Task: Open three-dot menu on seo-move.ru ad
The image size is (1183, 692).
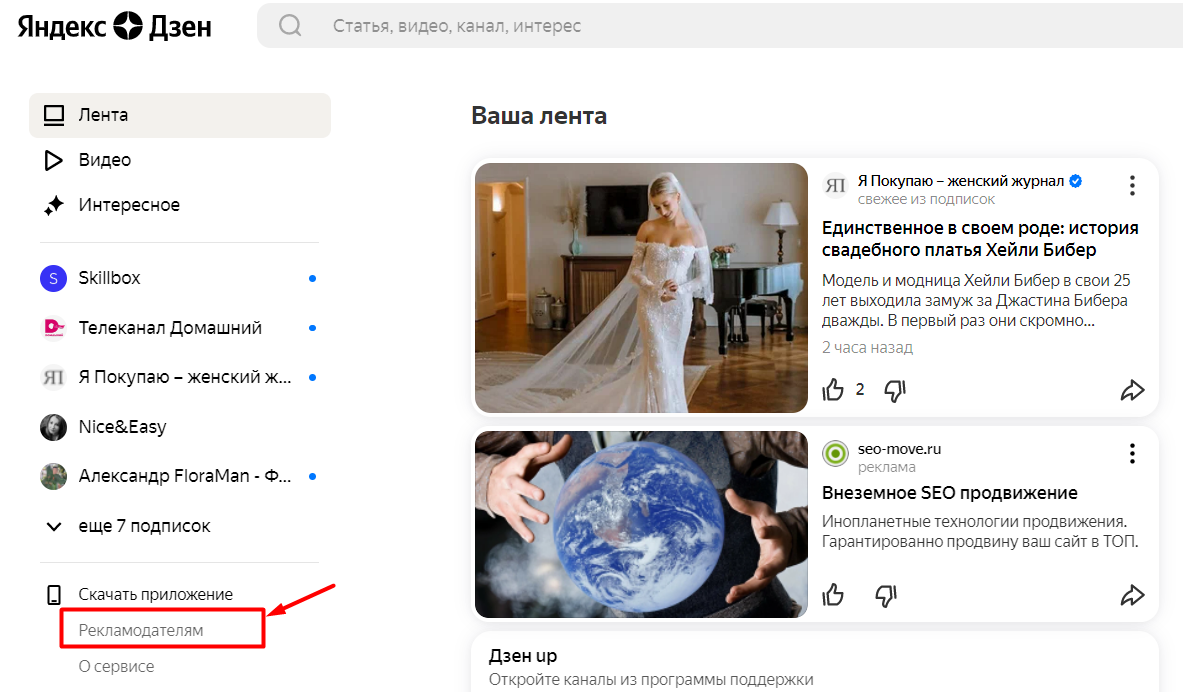Action: [x=1132, y=453]
